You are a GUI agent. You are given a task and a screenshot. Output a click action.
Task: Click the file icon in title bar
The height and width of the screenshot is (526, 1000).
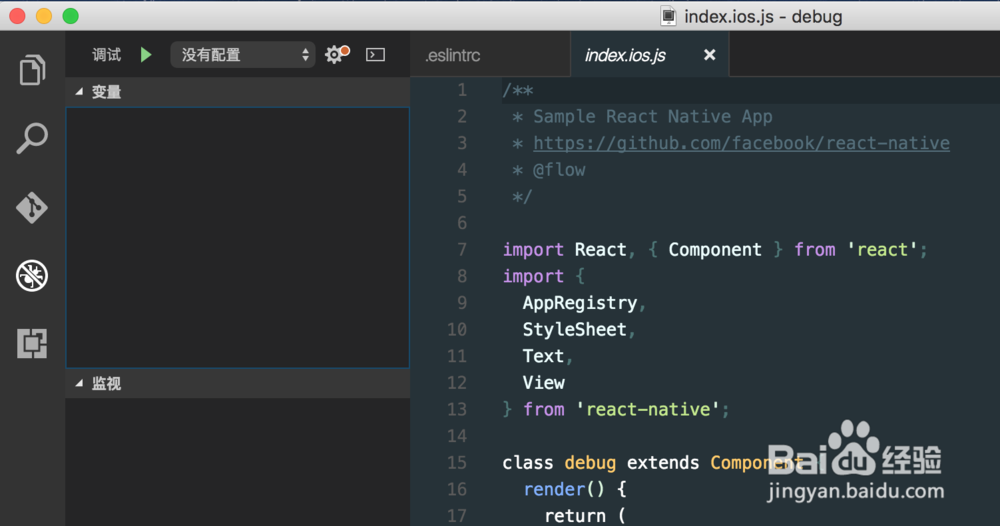[668, 16]
